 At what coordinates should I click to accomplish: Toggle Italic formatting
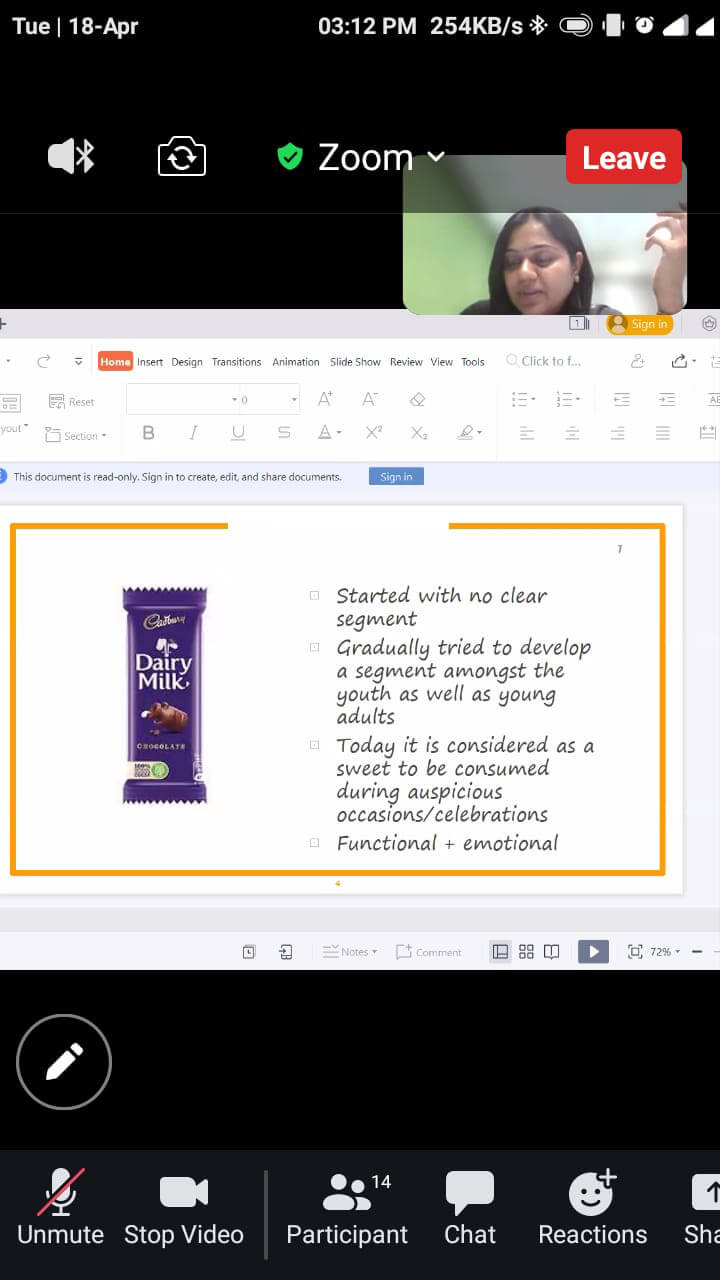click(193, 433)
